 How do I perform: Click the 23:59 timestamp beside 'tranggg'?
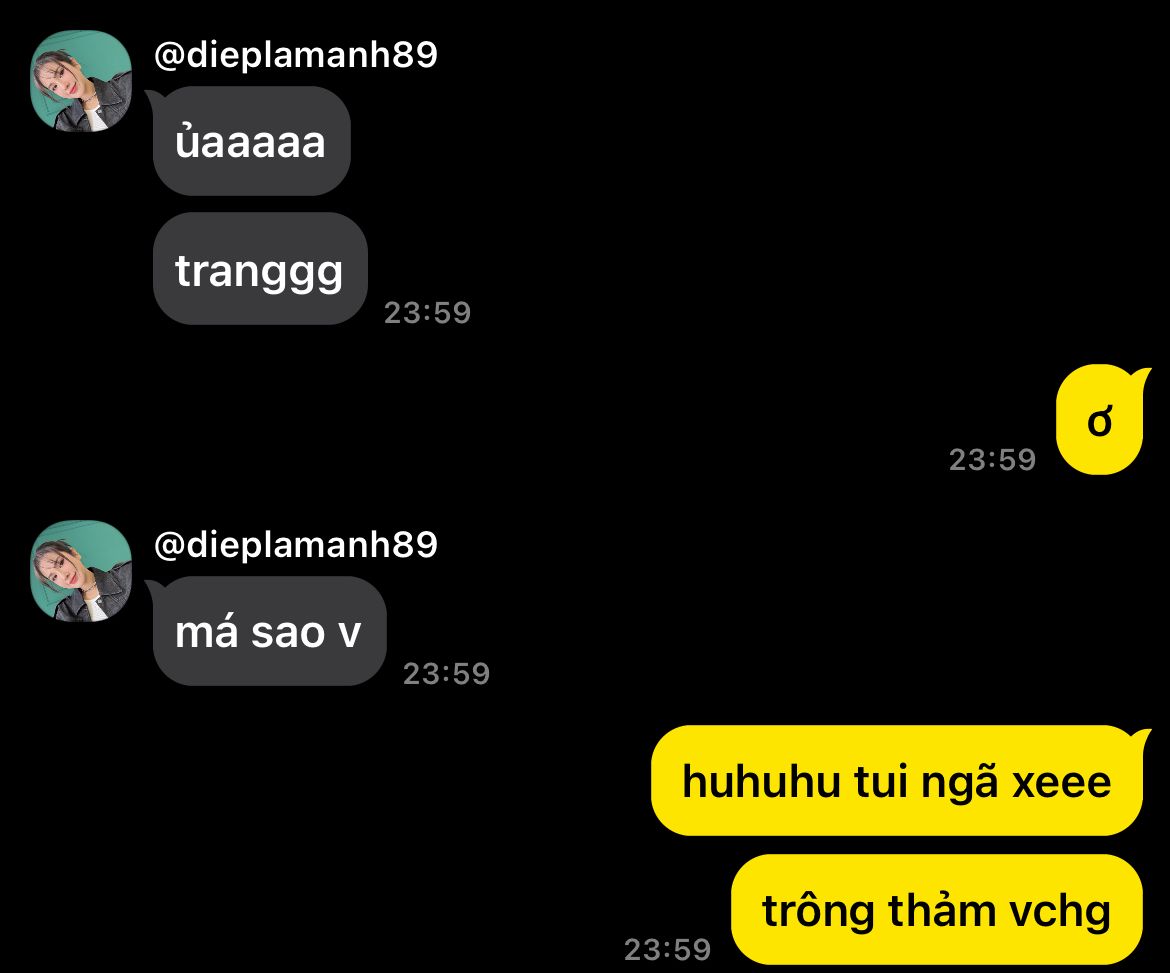(428, 313)
